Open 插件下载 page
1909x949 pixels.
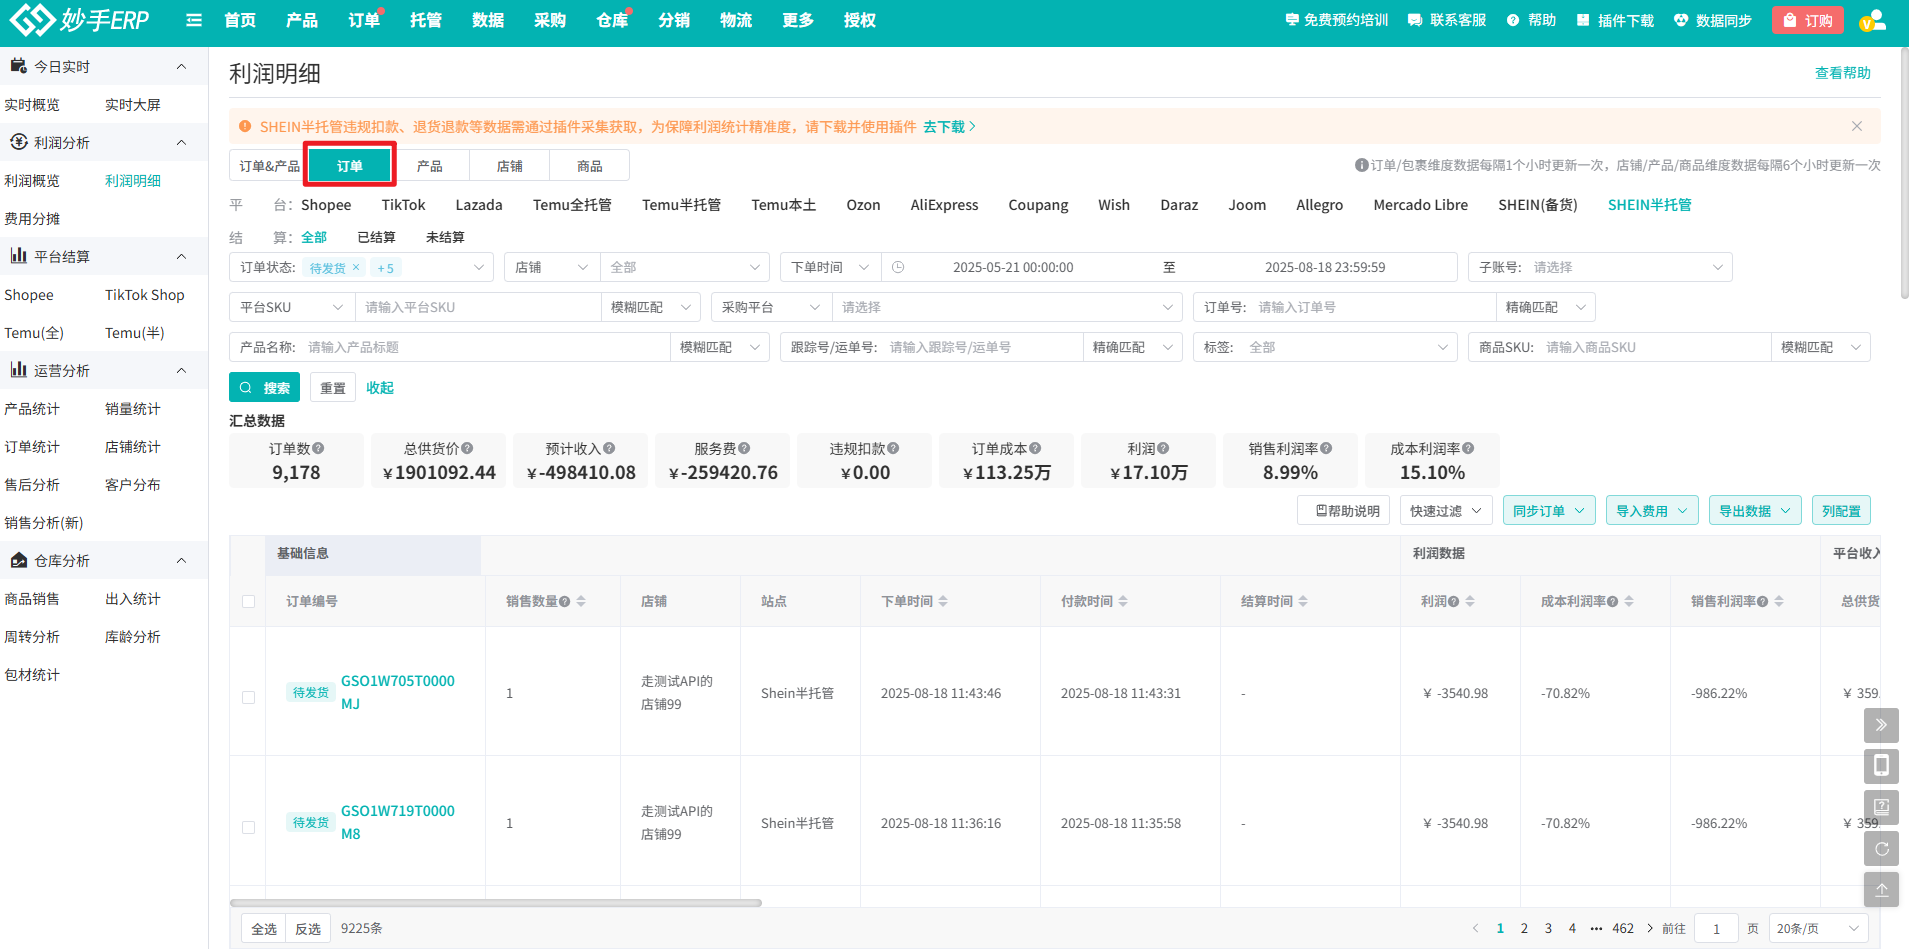(1615, 20)
